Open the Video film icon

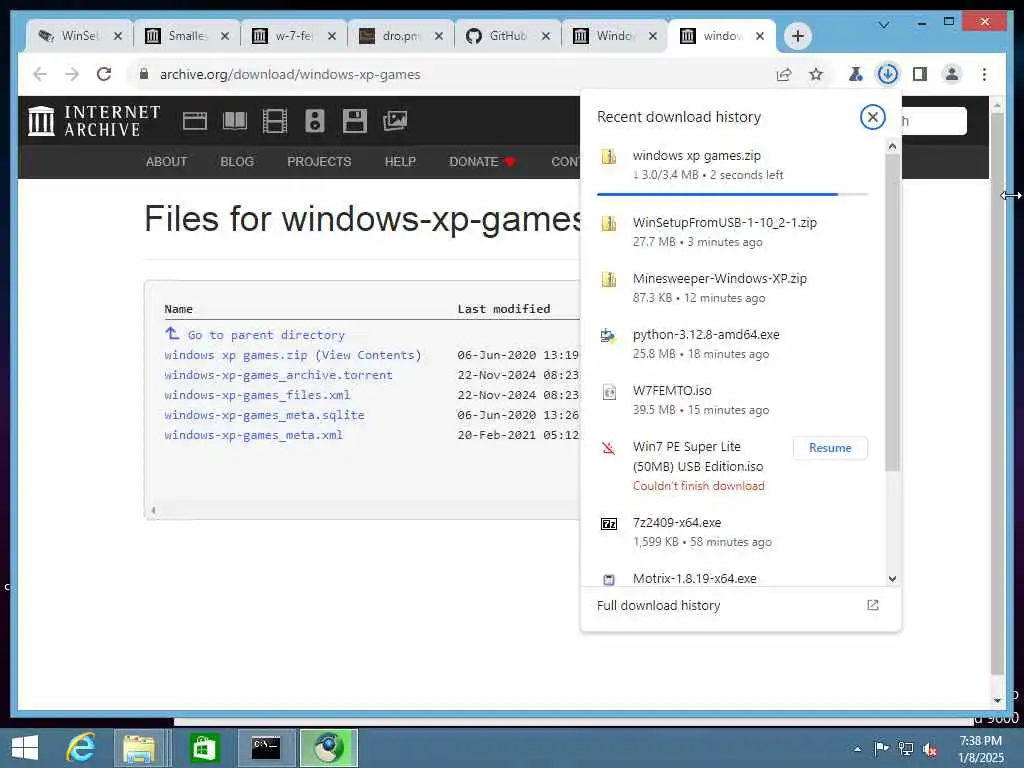coord(275,121)
